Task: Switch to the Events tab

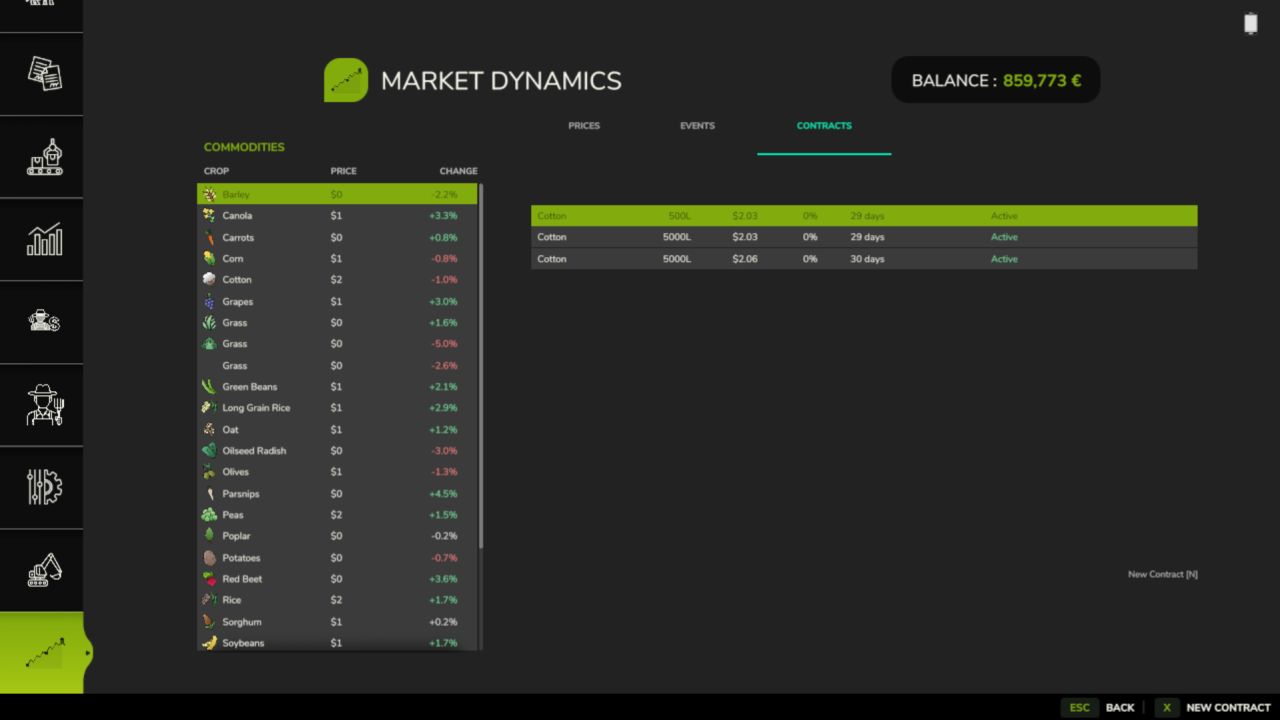Action: pyautogui.click(x=697, y=126)
